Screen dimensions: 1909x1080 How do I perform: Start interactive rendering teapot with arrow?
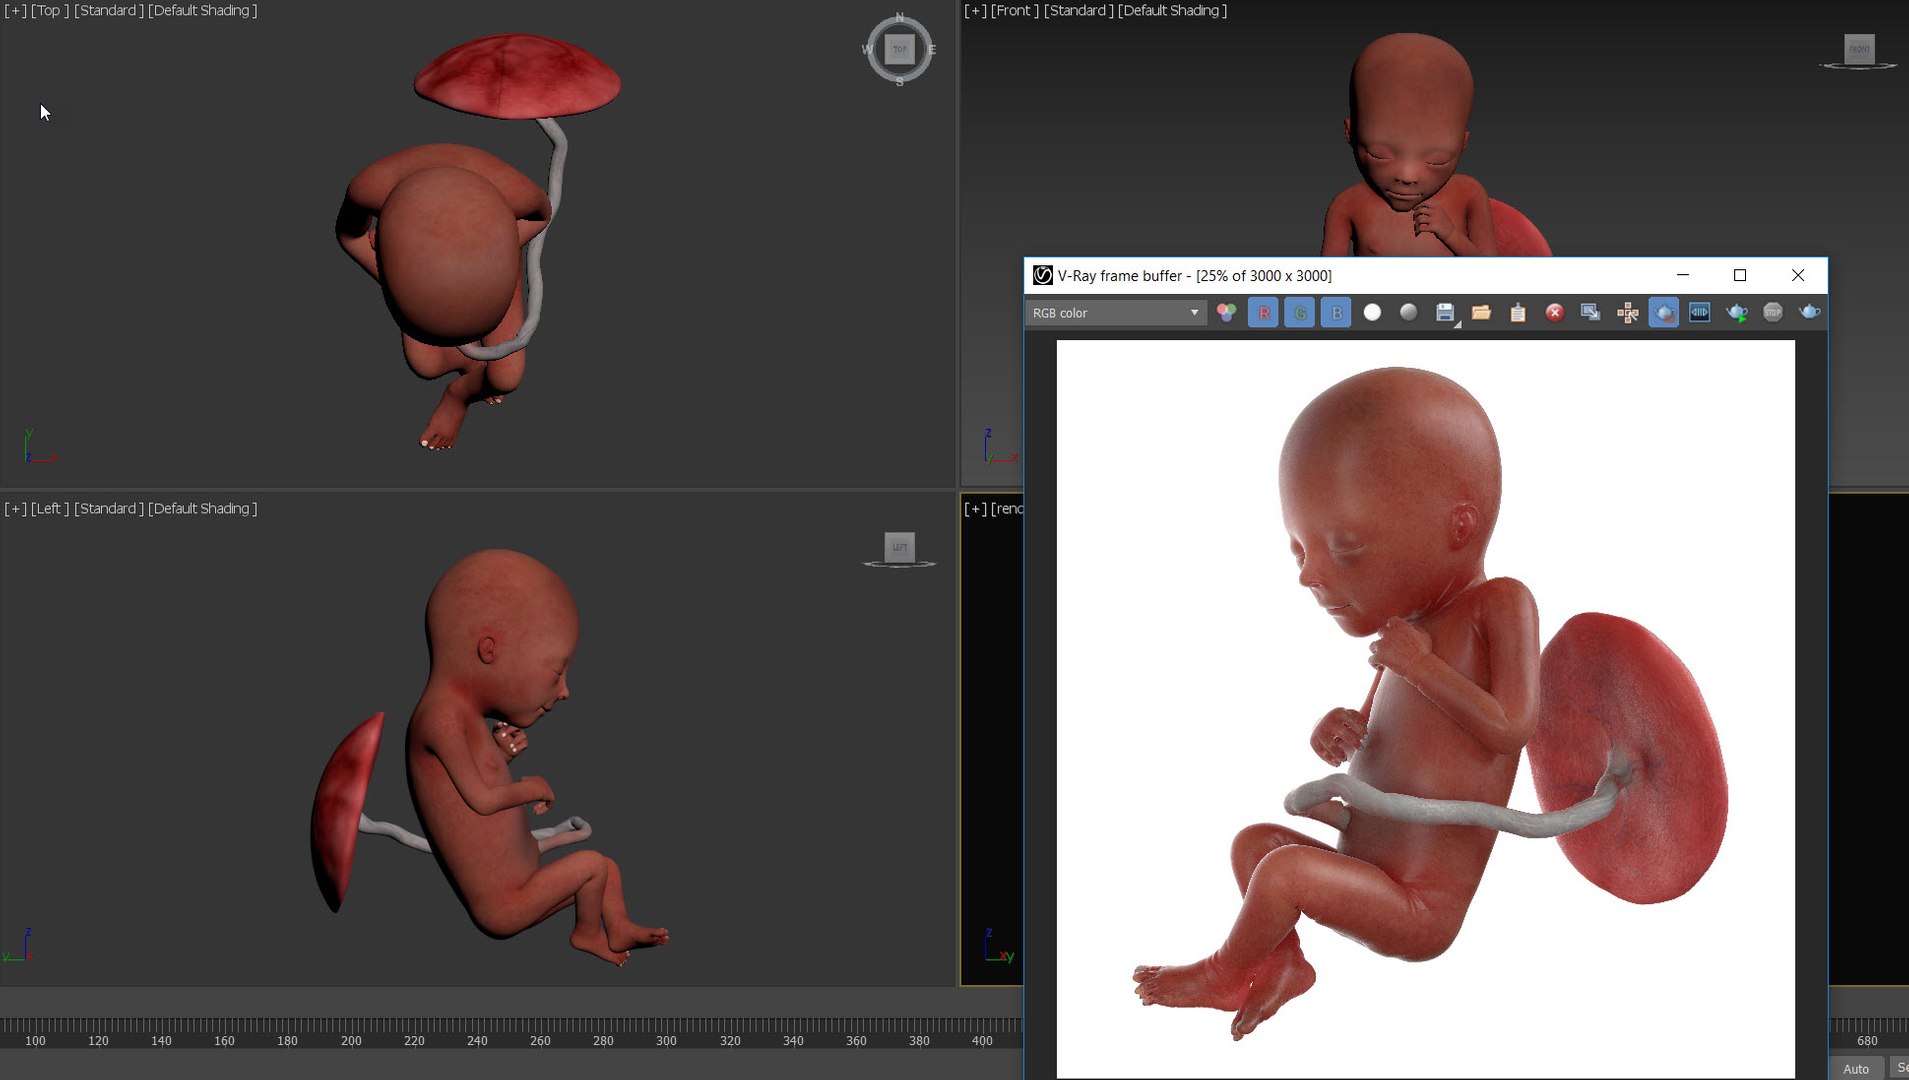pyautogui.click(x=1737, y=313)
